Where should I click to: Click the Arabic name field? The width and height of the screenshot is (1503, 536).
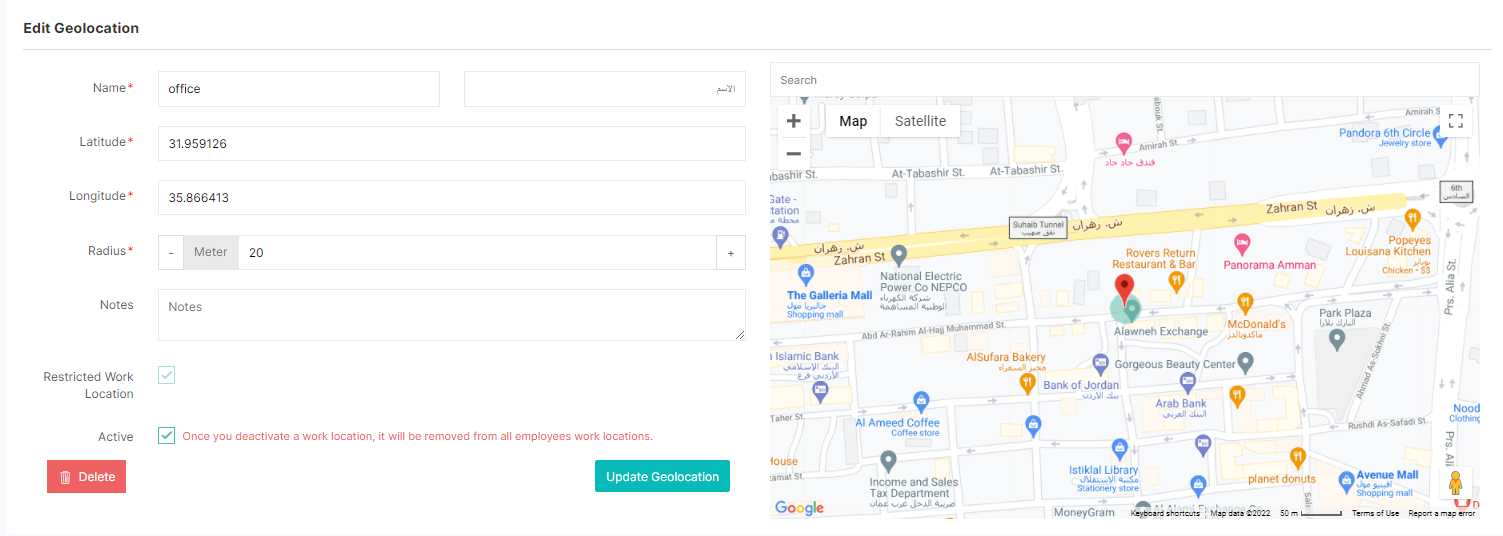[x=605, y=89]
